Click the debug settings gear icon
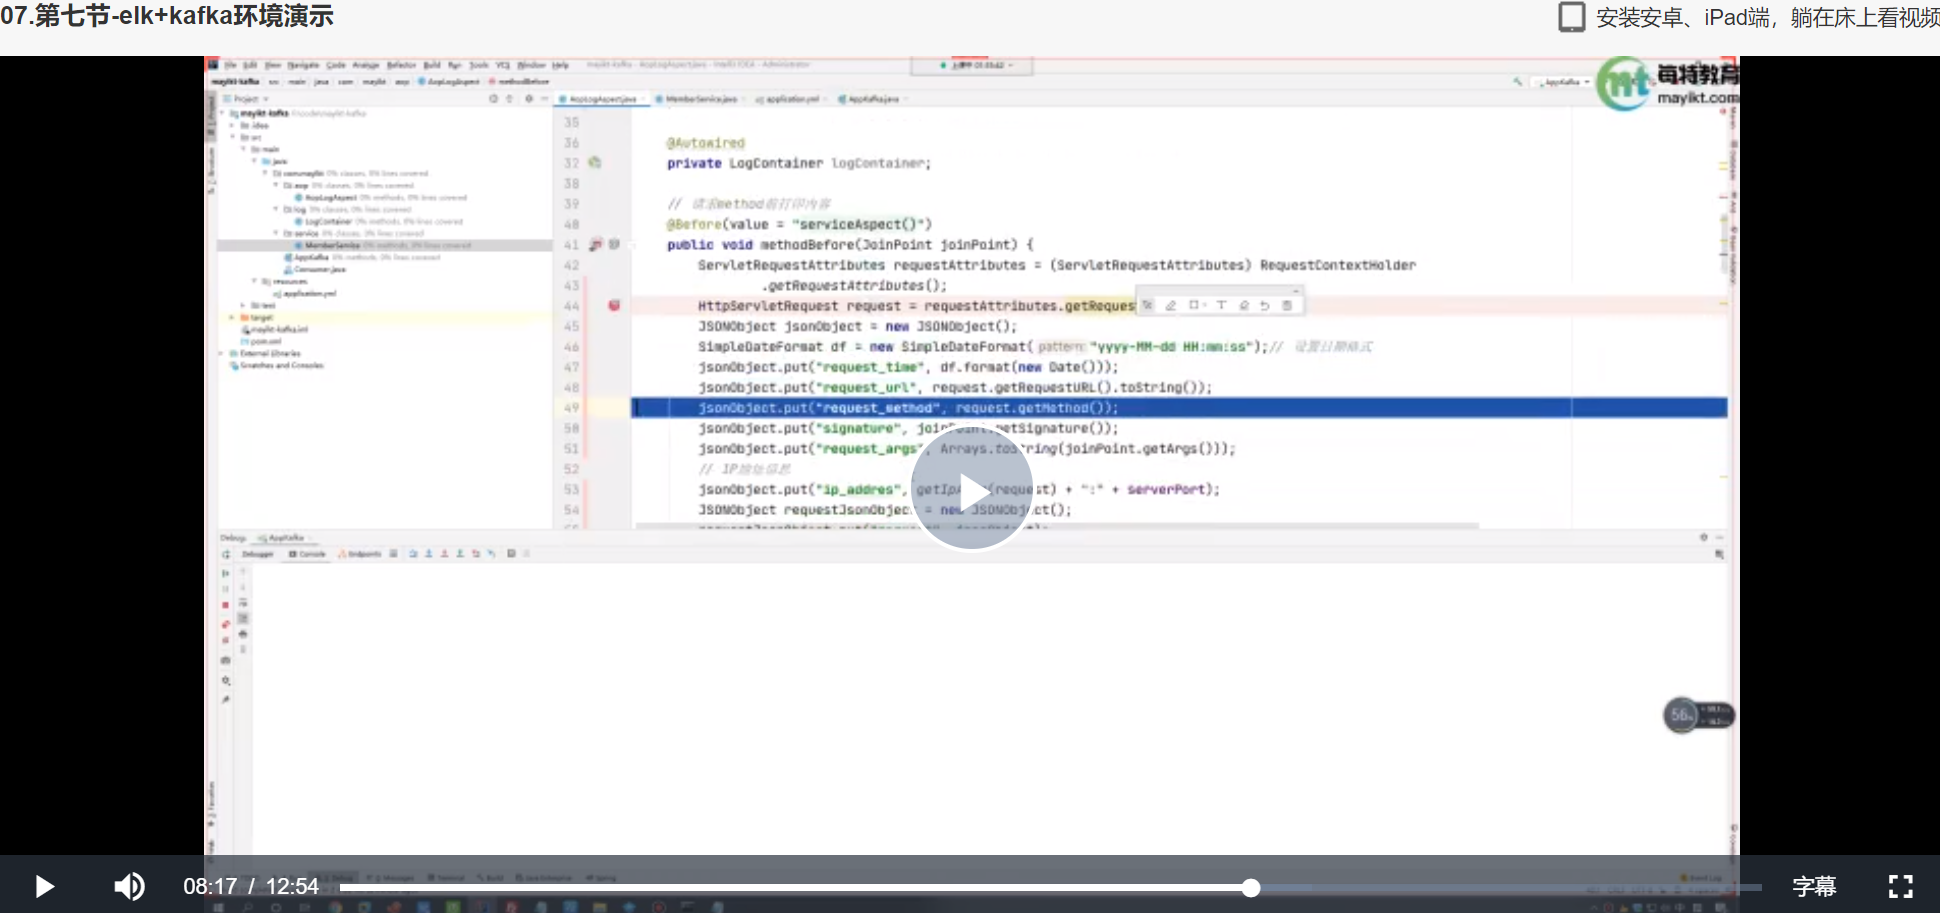1940x913 pixels. pos(226,681)
